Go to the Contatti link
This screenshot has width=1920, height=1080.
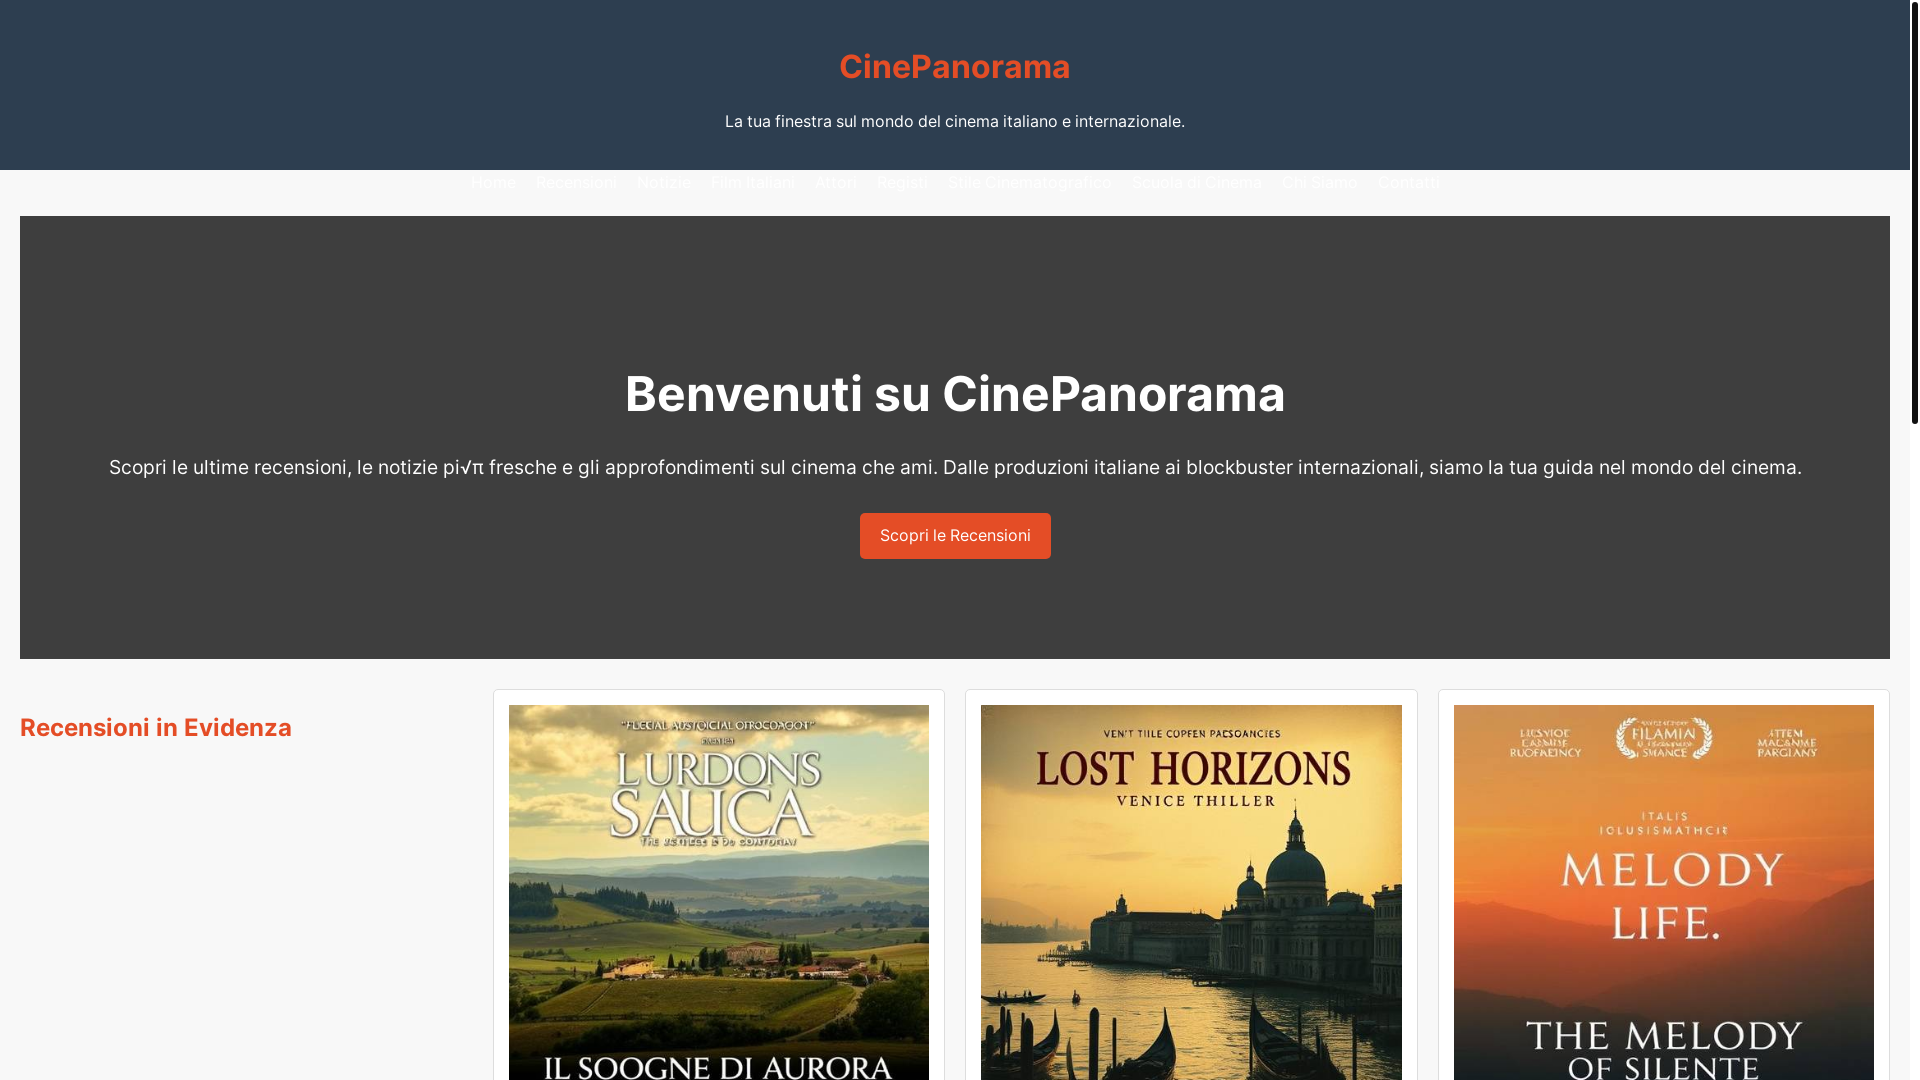(x=1408, y=183)
